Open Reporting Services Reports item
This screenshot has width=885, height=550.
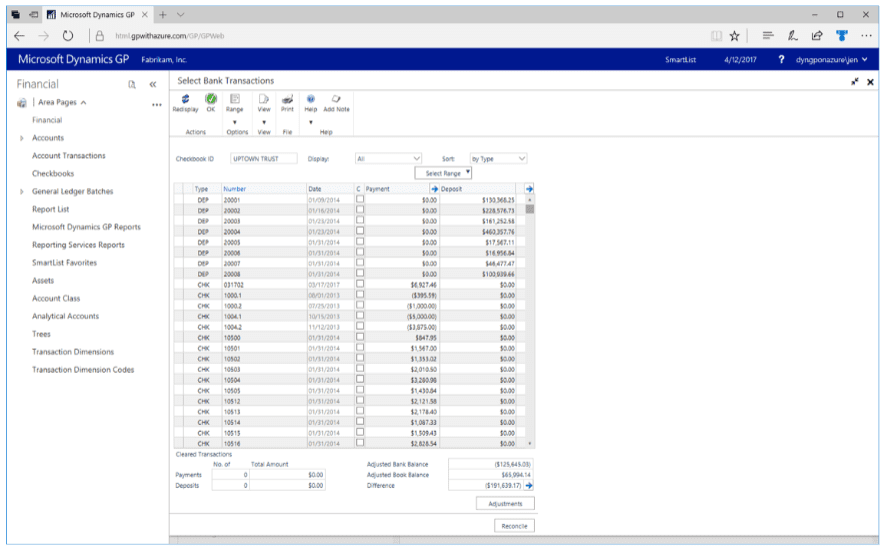[x=78, y=245]
